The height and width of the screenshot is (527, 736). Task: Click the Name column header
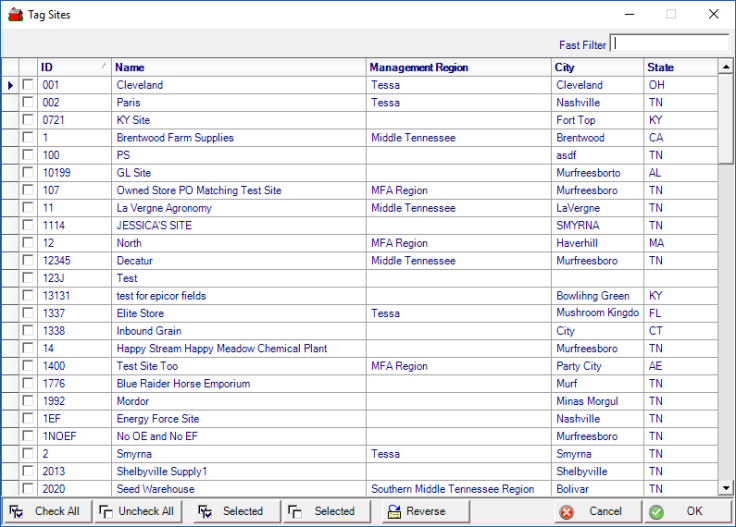[238, 68]
